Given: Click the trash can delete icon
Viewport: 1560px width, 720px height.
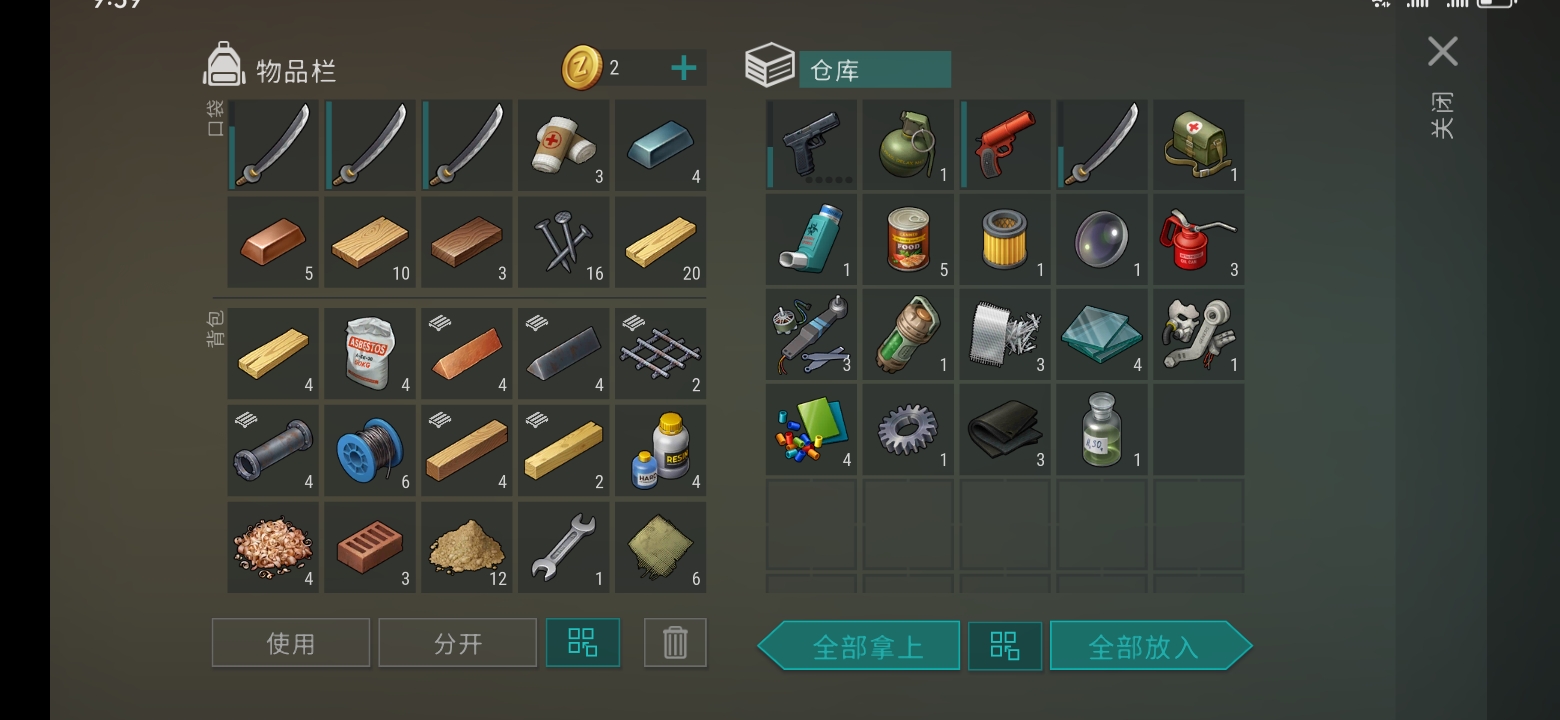Looking at the screenshot, I should [675, 642].
